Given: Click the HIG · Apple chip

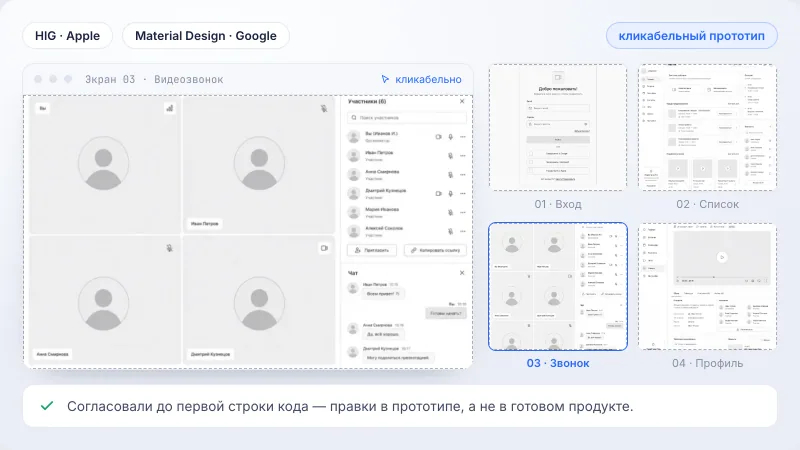Looking at the screenshot, I should [x=67, y=36].
